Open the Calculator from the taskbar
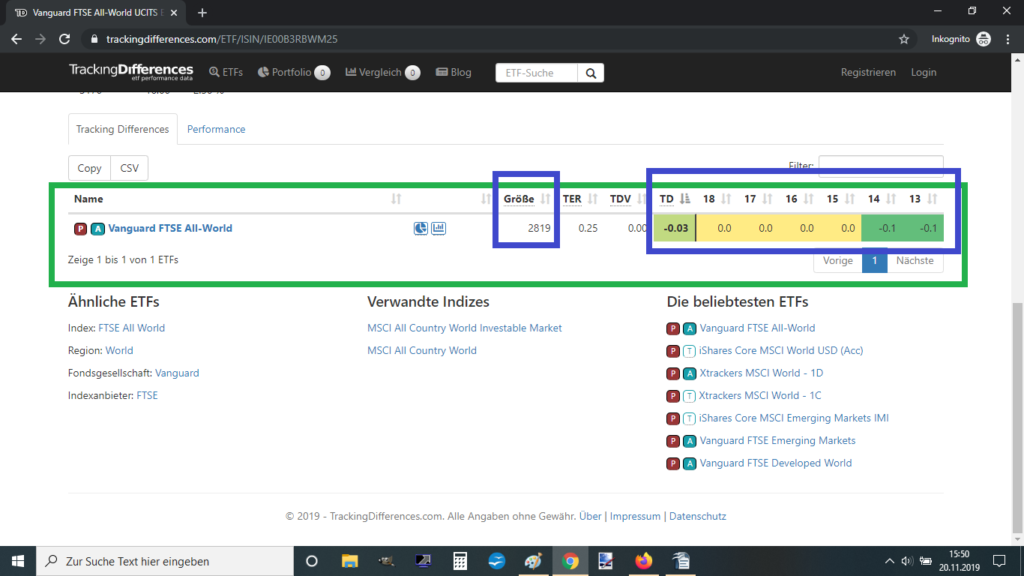 coord(460,561)
